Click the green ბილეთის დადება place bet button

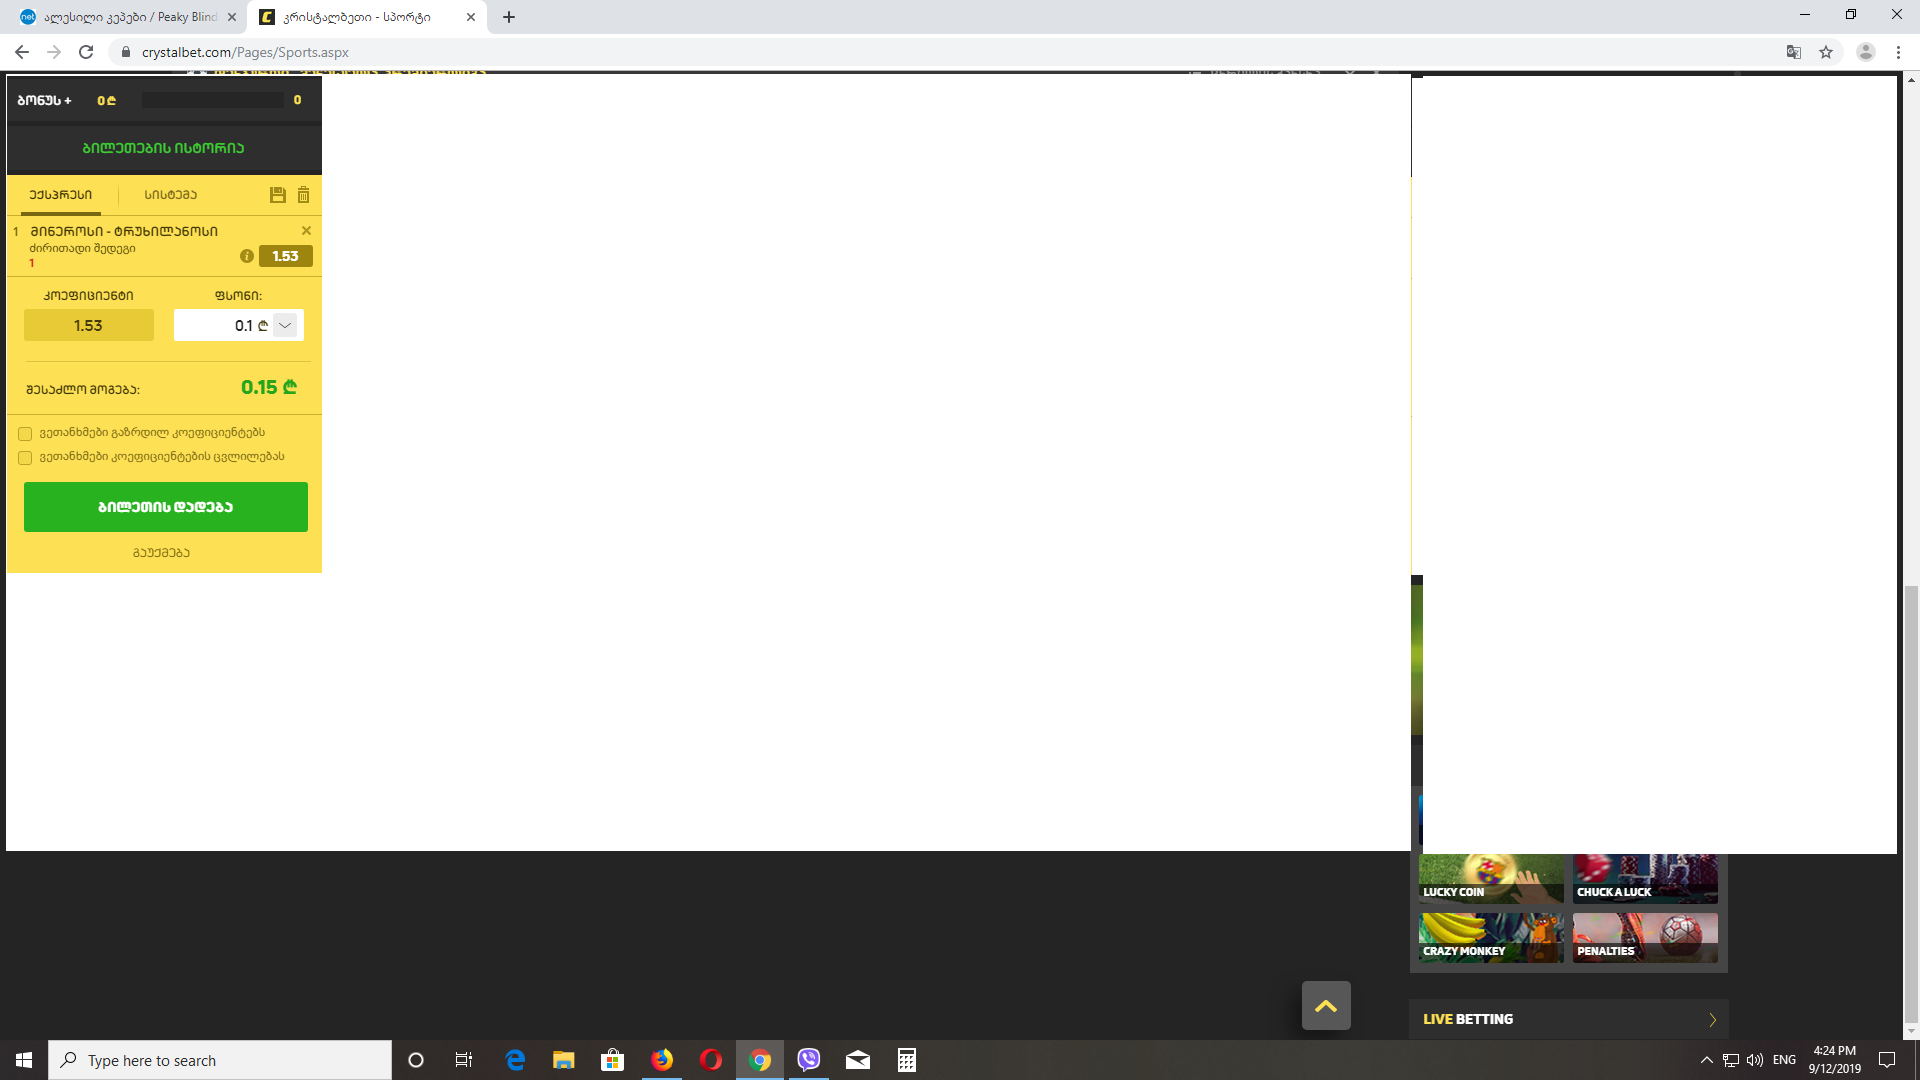165,507
